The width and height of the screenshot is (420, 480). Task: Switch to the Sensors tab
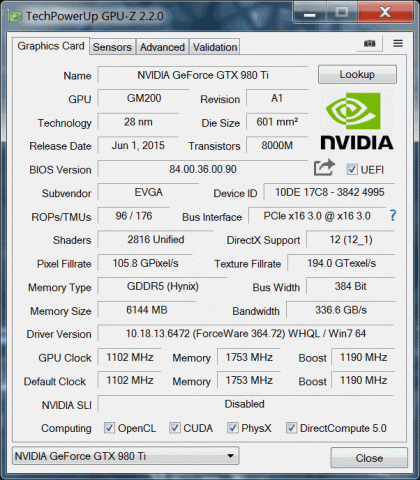coord(112,47)
